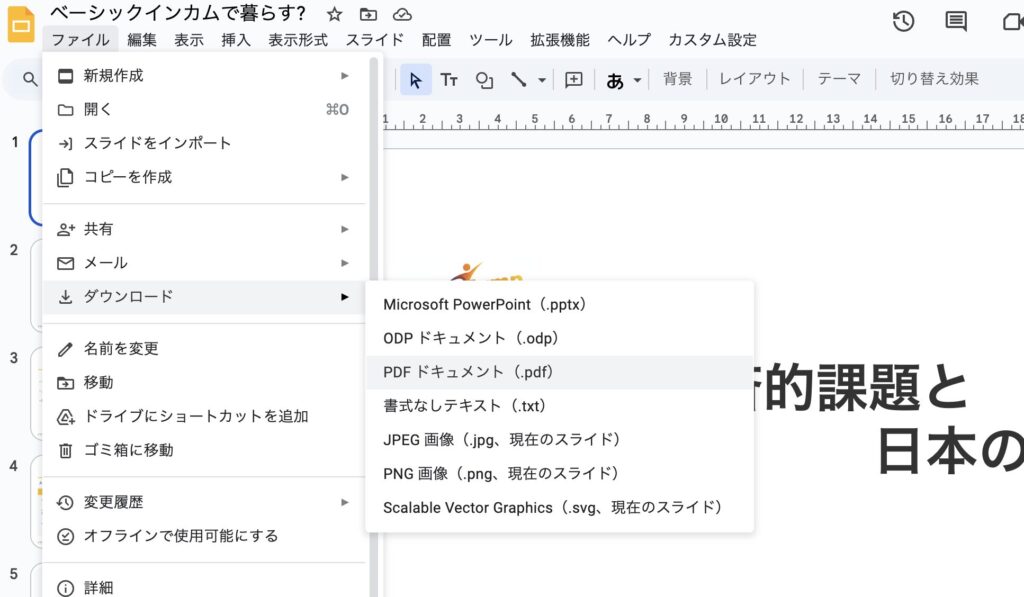
Task: Select the shape tool in toolbar
Action: 484,80
